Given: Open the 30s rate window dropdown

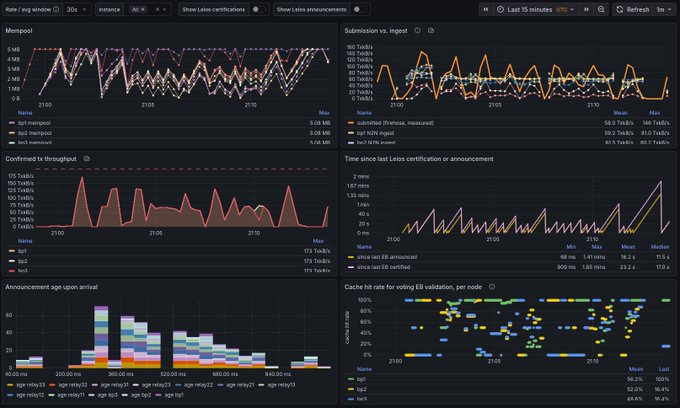Looking at the screenshot, I should [x=76, y=9].
